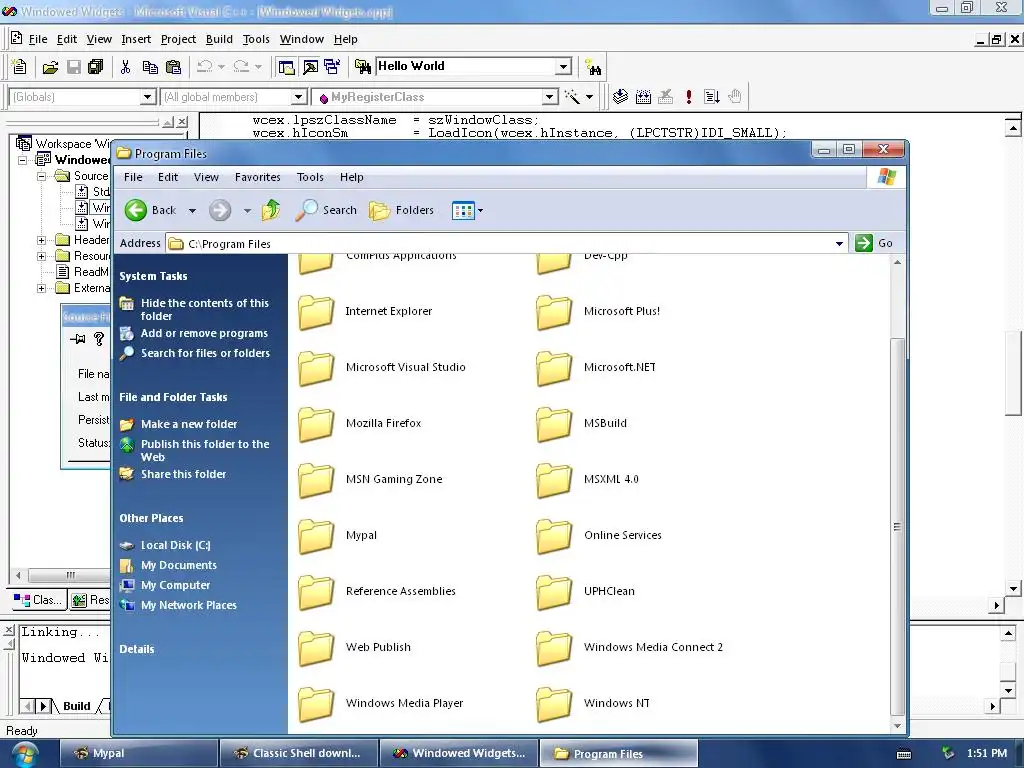
Task: Expand the Address bar dropdown
Action: pos(839,244)
